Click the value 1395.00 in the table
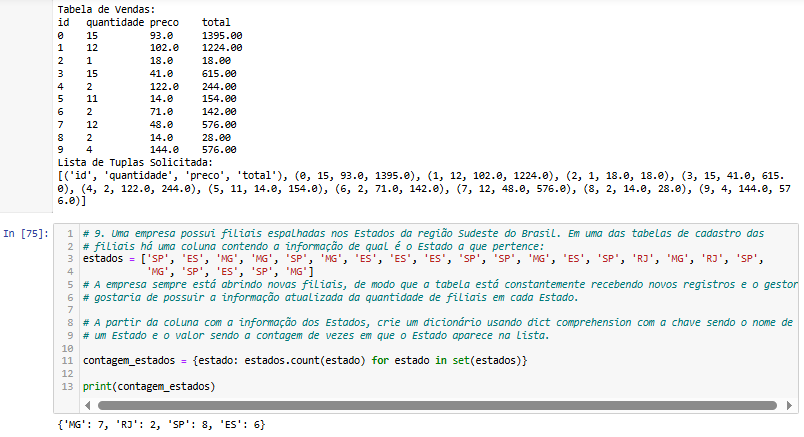 (x=222, y=35)
